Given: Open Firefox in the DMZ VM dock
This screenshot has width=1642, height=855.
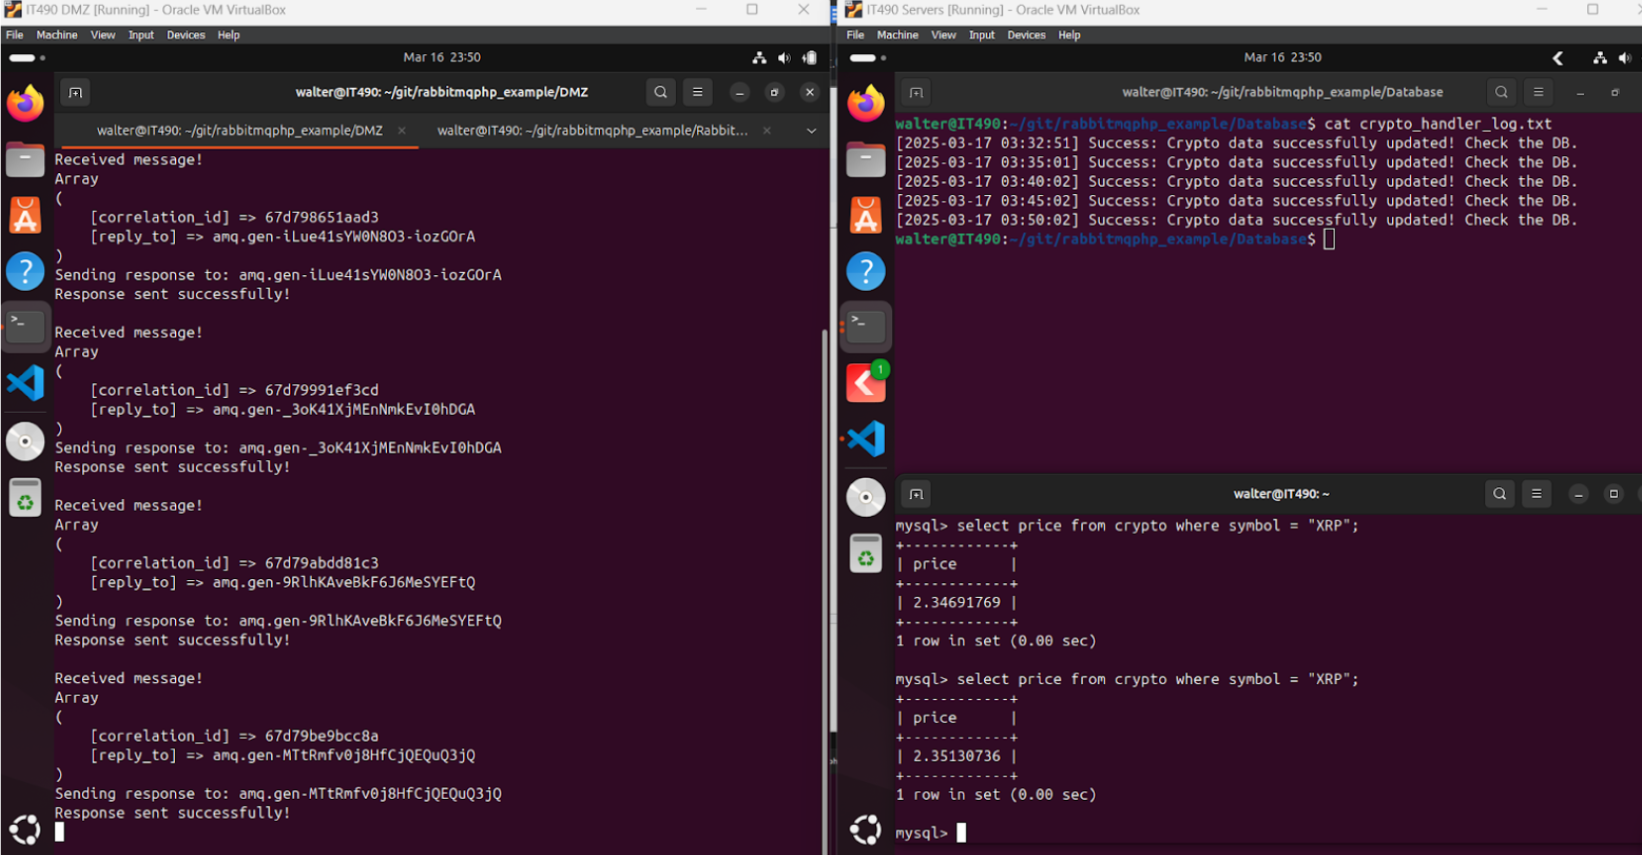Looking at the screenshot, I should click(25, 103).
